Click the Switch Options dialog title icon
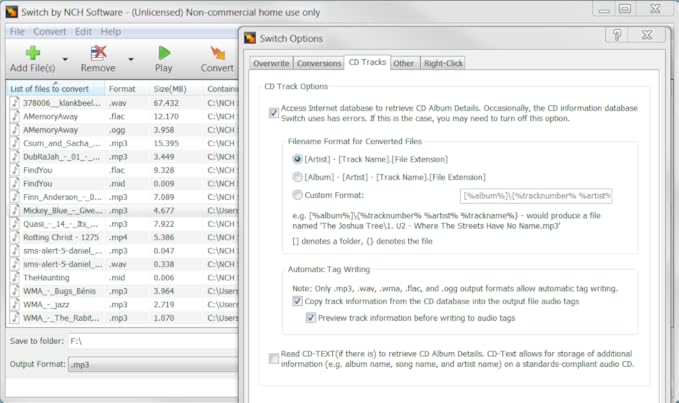This screenshot has width=679, height=403. 250,38
